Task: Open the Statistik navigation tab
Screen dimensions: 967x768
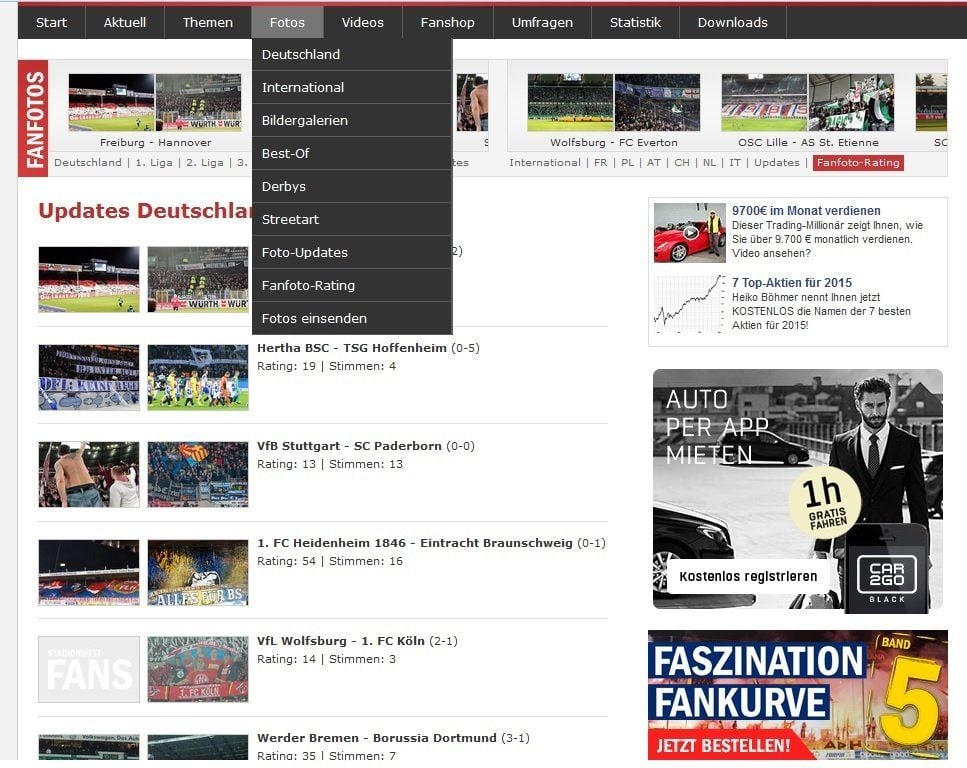Action: tap(635, 22)
